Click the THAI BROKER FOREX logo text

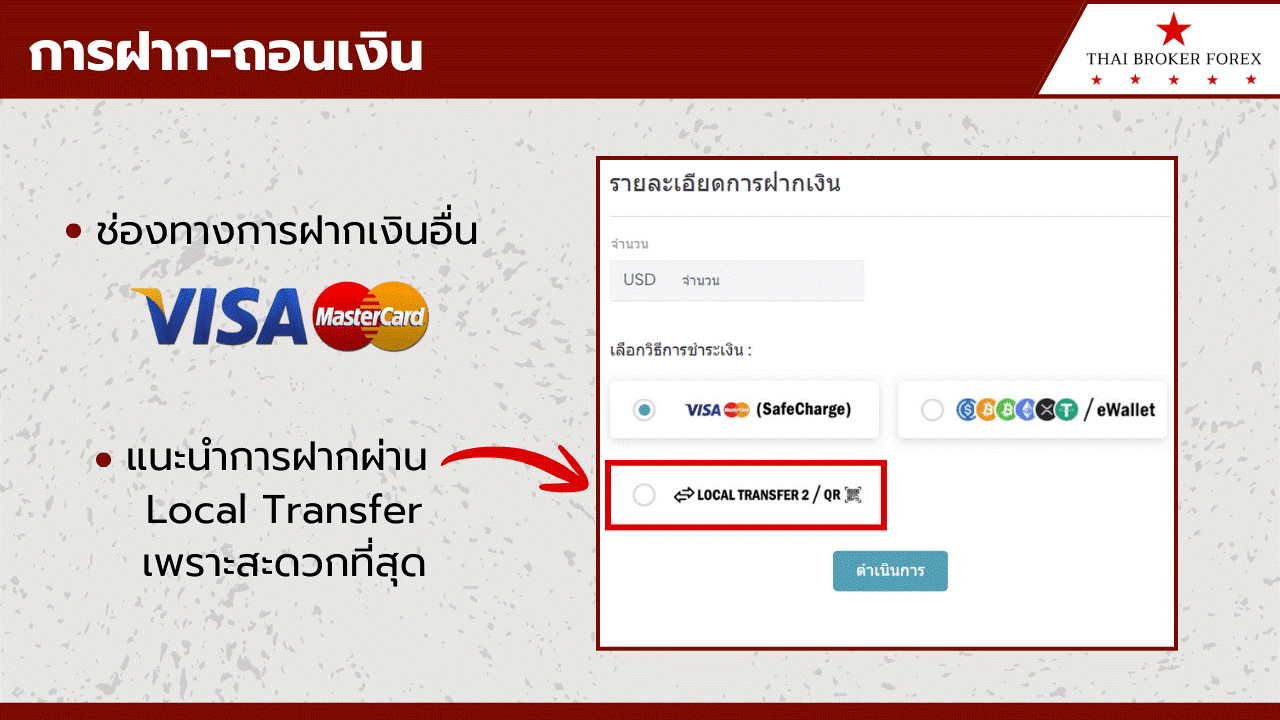pos(1174,59)
